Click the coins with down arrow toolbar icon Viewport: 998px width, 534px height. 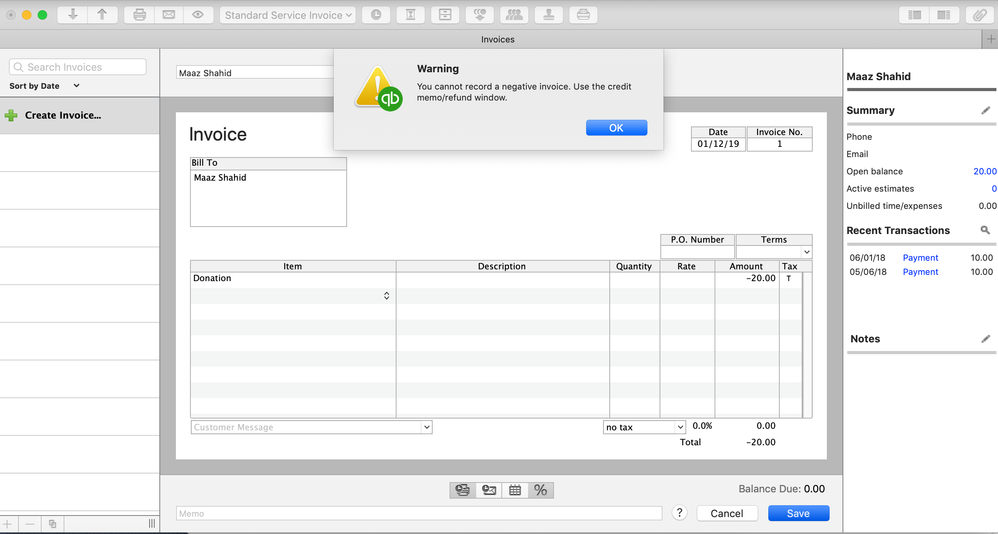480,15
